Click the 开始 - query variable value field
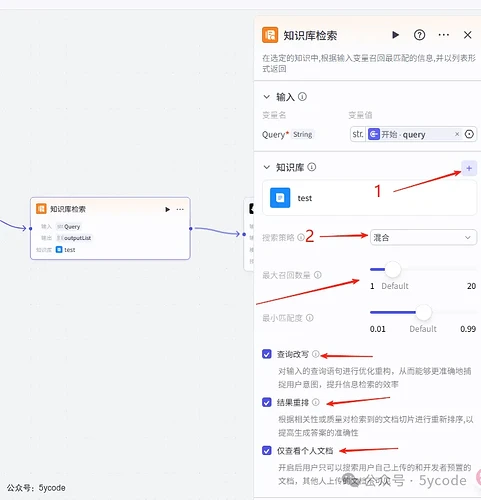 (413, 134)
